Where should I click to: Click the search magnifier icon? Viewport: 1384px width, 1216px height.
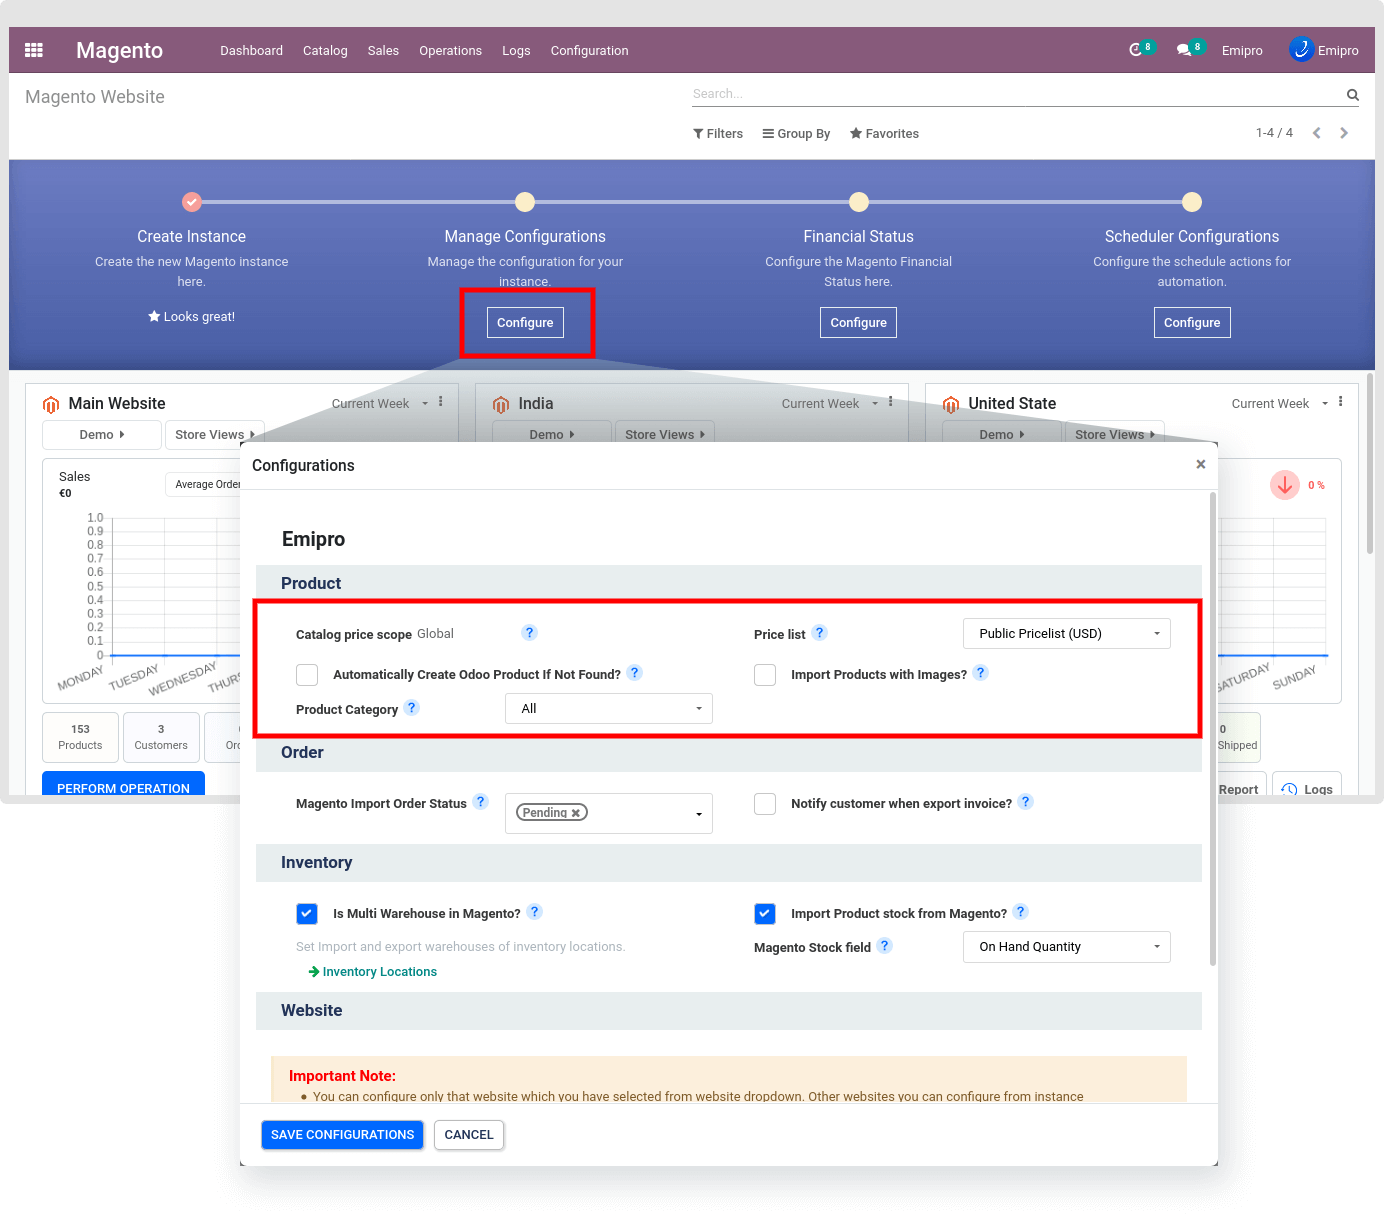point(1352,95)
